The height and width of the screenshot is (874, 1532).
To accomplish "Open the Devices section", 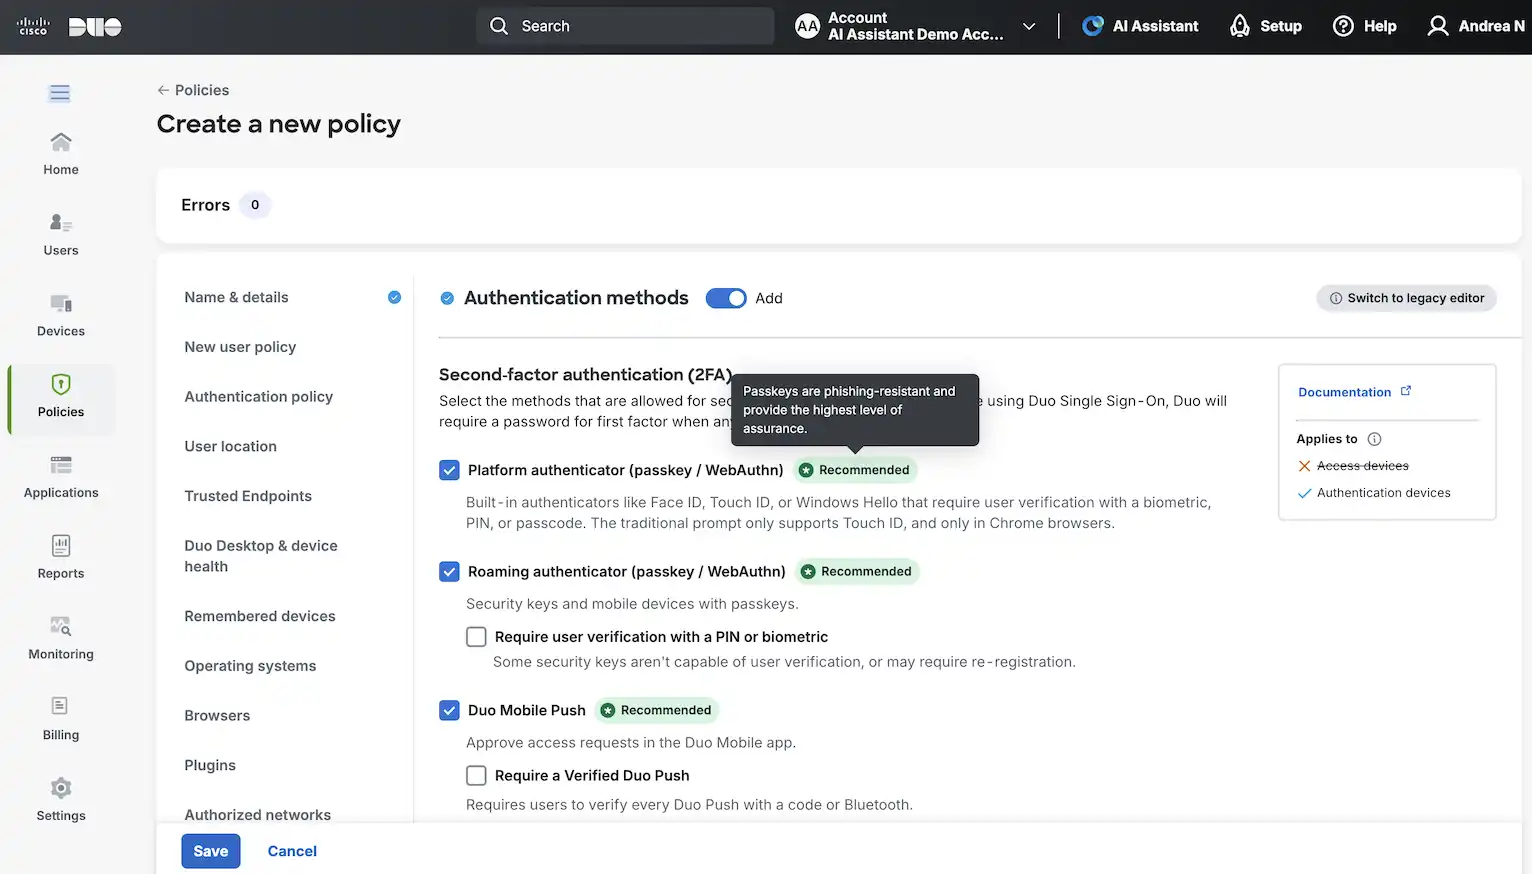I will (x=60, y=314).
